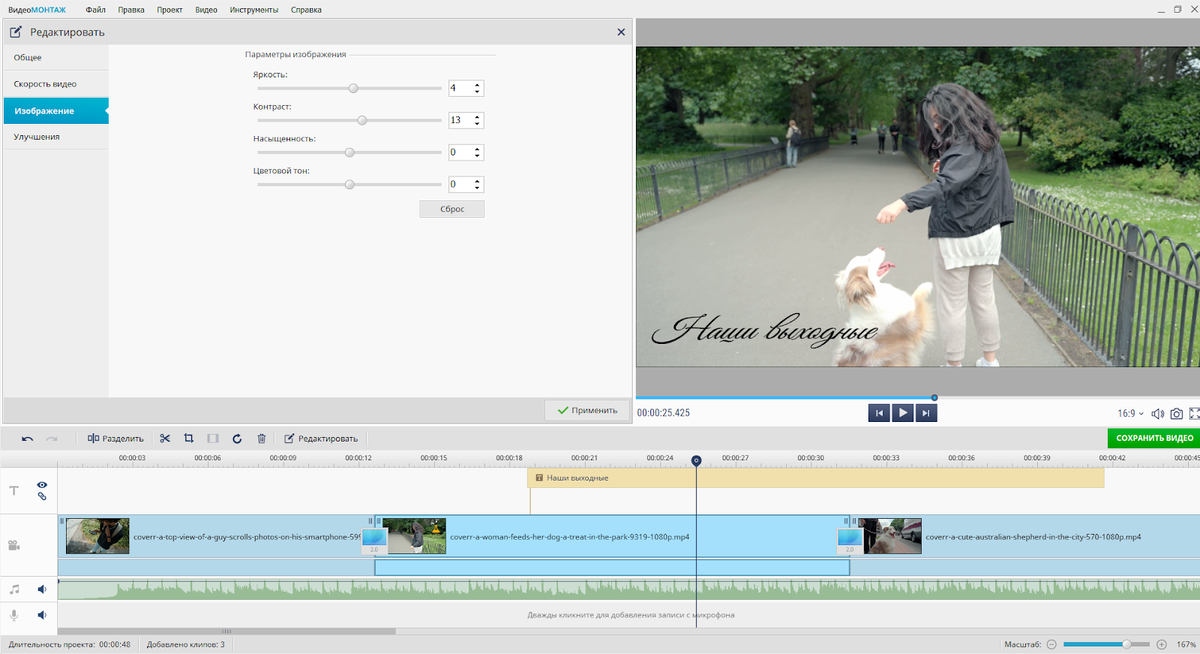Click the Разделить split button
The image size is (1200, 654).
point(116,438)
